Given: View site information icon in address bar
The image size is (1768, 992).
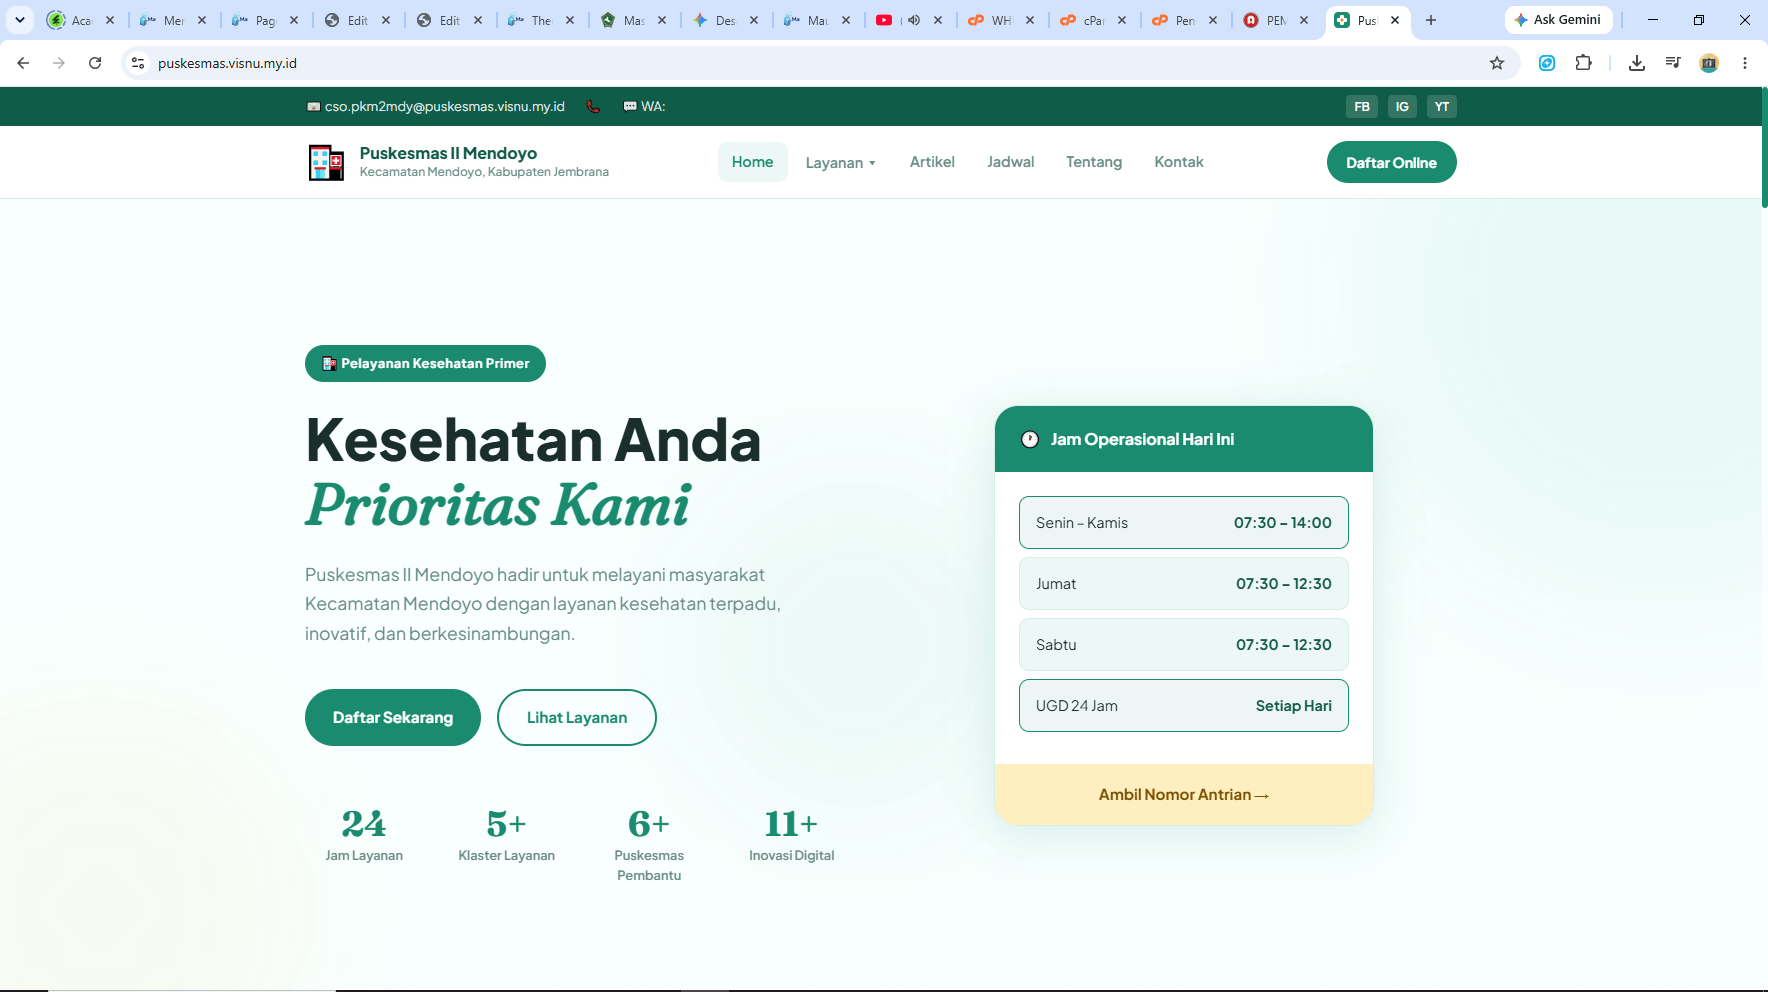Looking at the screenshot, I should (x=138, y=63).
